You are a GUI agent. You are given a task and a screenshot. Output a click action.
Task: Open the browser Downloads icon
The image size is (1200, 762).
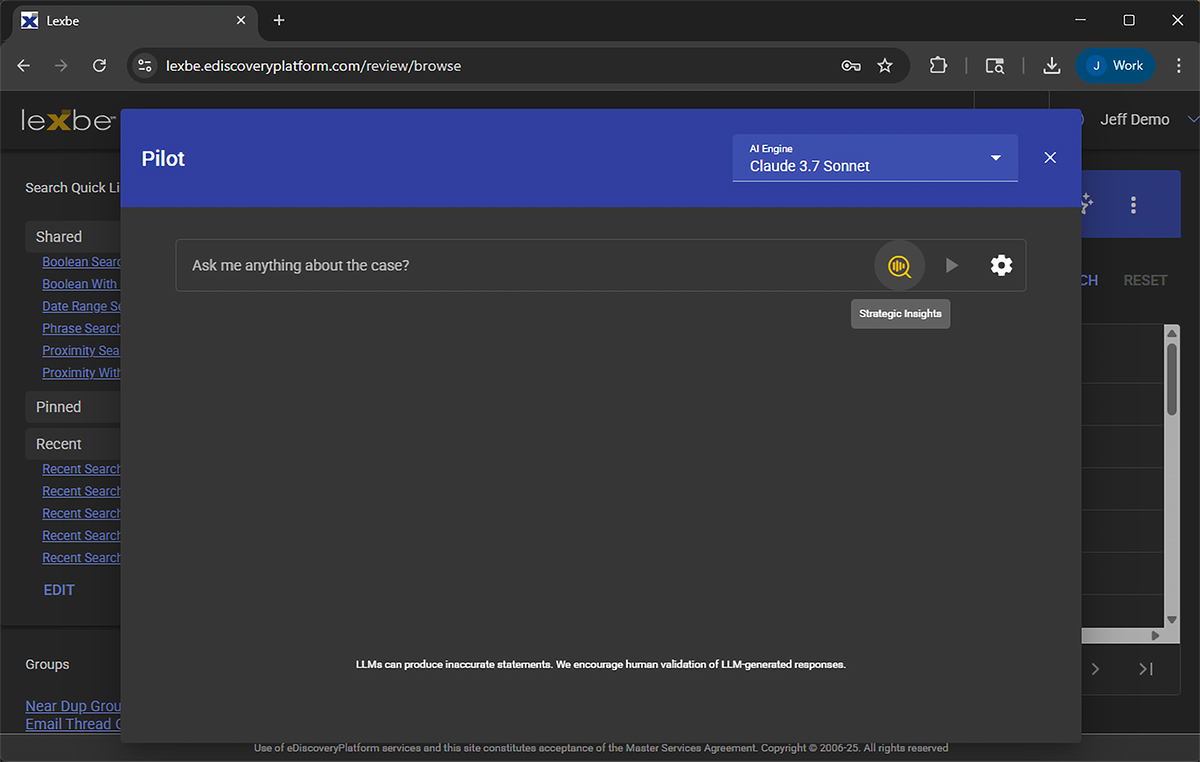1051,66
